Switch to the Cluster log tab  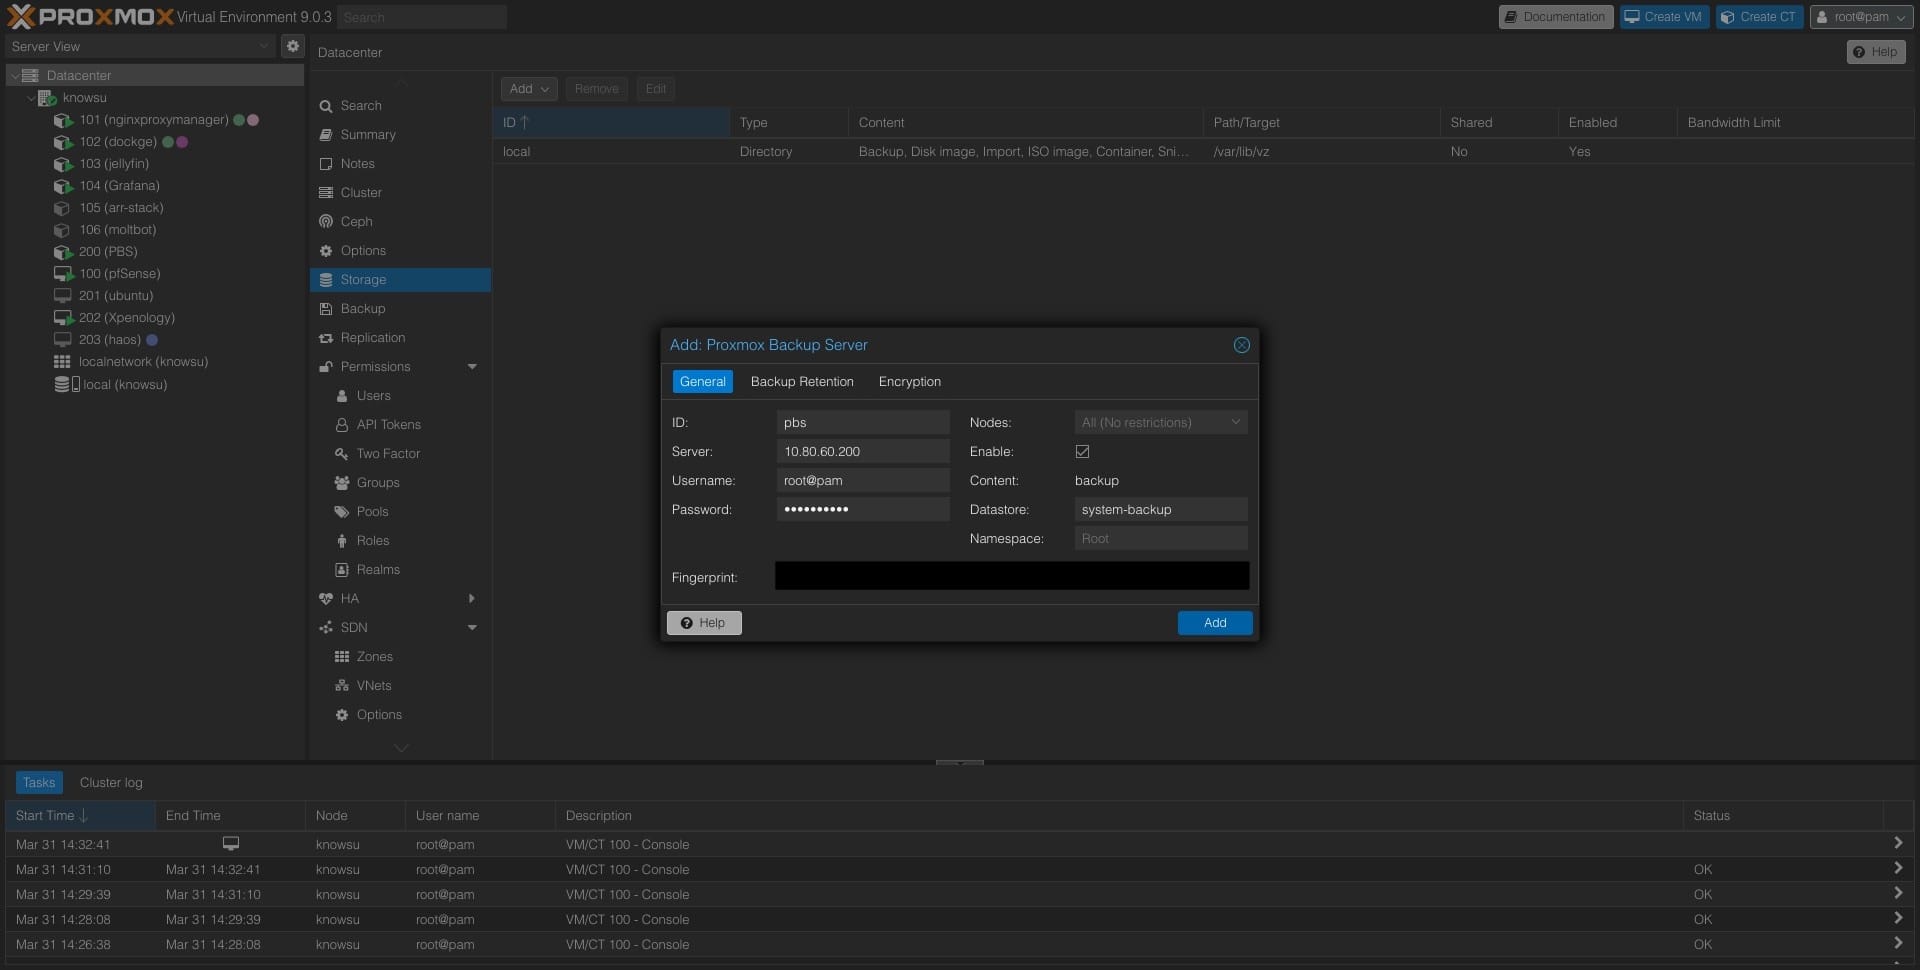click(111, 783)
